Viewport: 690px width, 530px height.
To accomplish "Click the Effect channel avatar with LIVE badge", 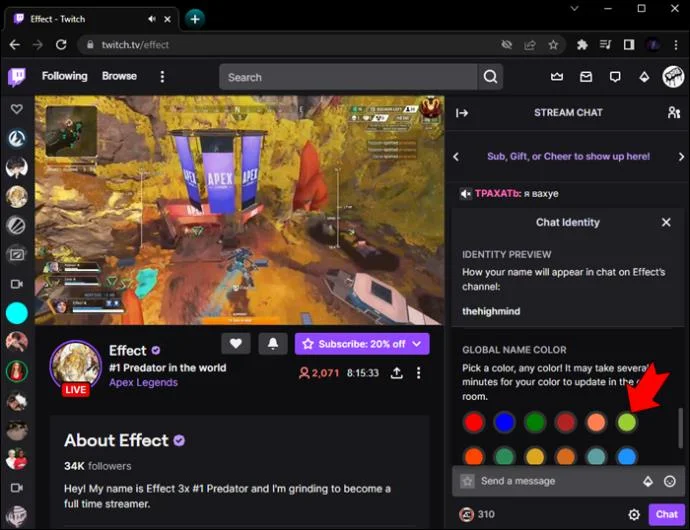I will point(76,367).
